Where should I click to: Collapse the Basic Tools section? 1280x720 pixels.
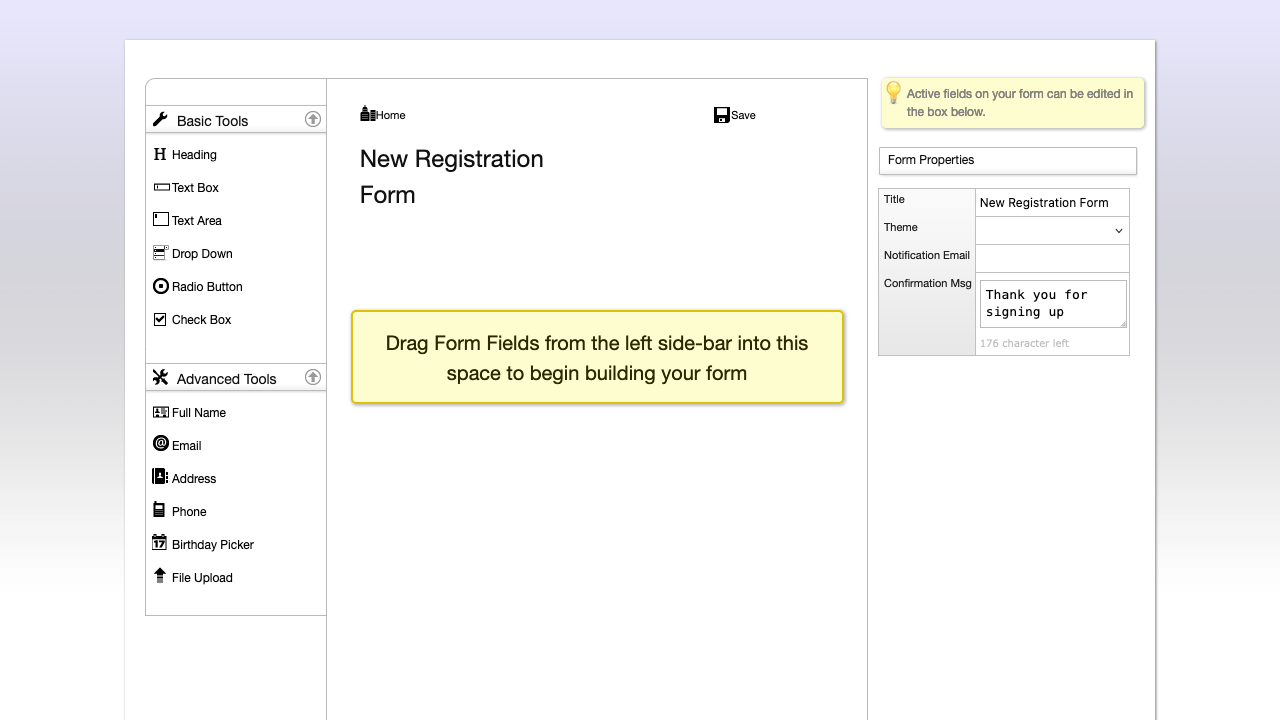313,118
